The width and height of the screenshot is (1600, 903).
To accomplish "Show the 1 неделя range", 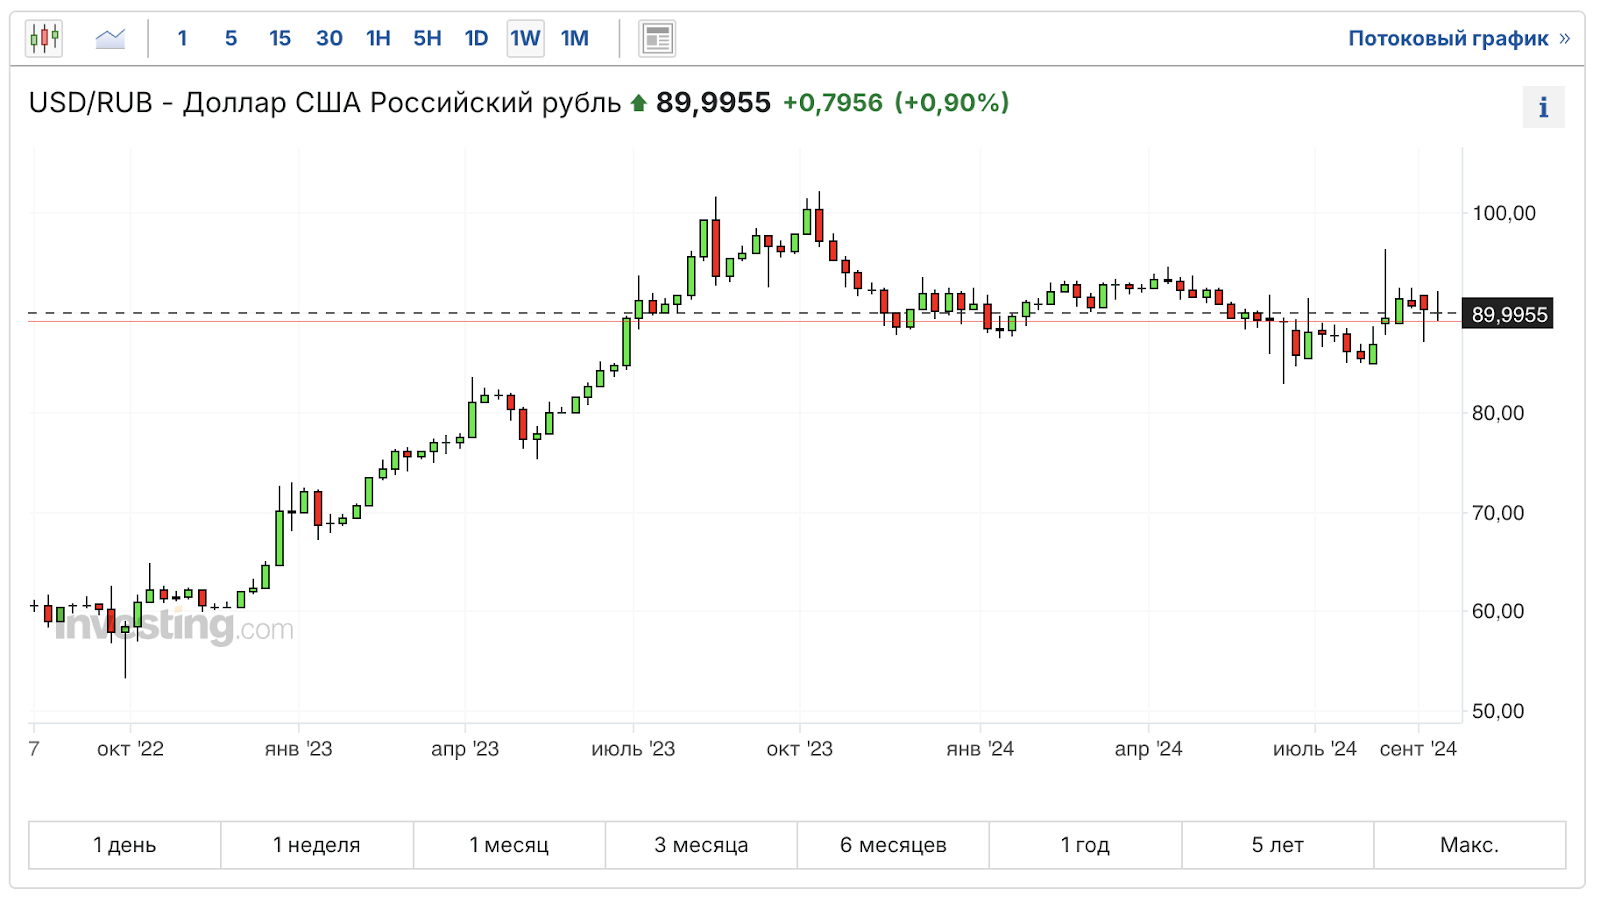I will (317, 845).
